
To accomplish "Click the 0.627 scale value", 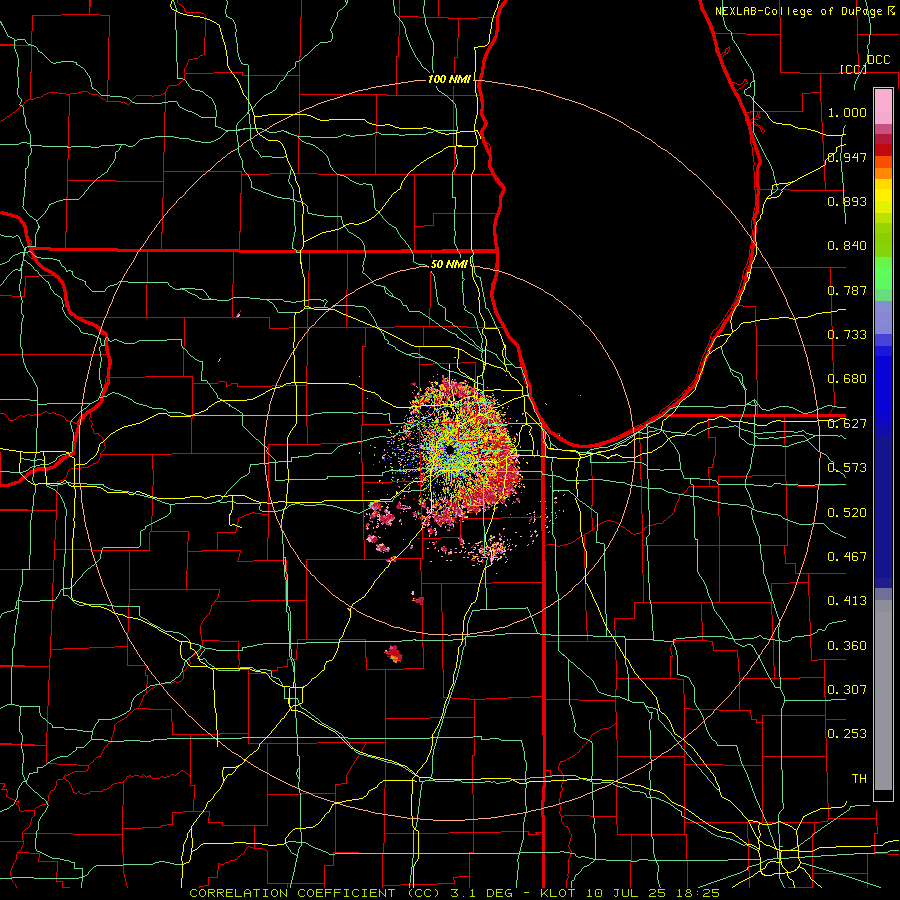I will 847,424.
